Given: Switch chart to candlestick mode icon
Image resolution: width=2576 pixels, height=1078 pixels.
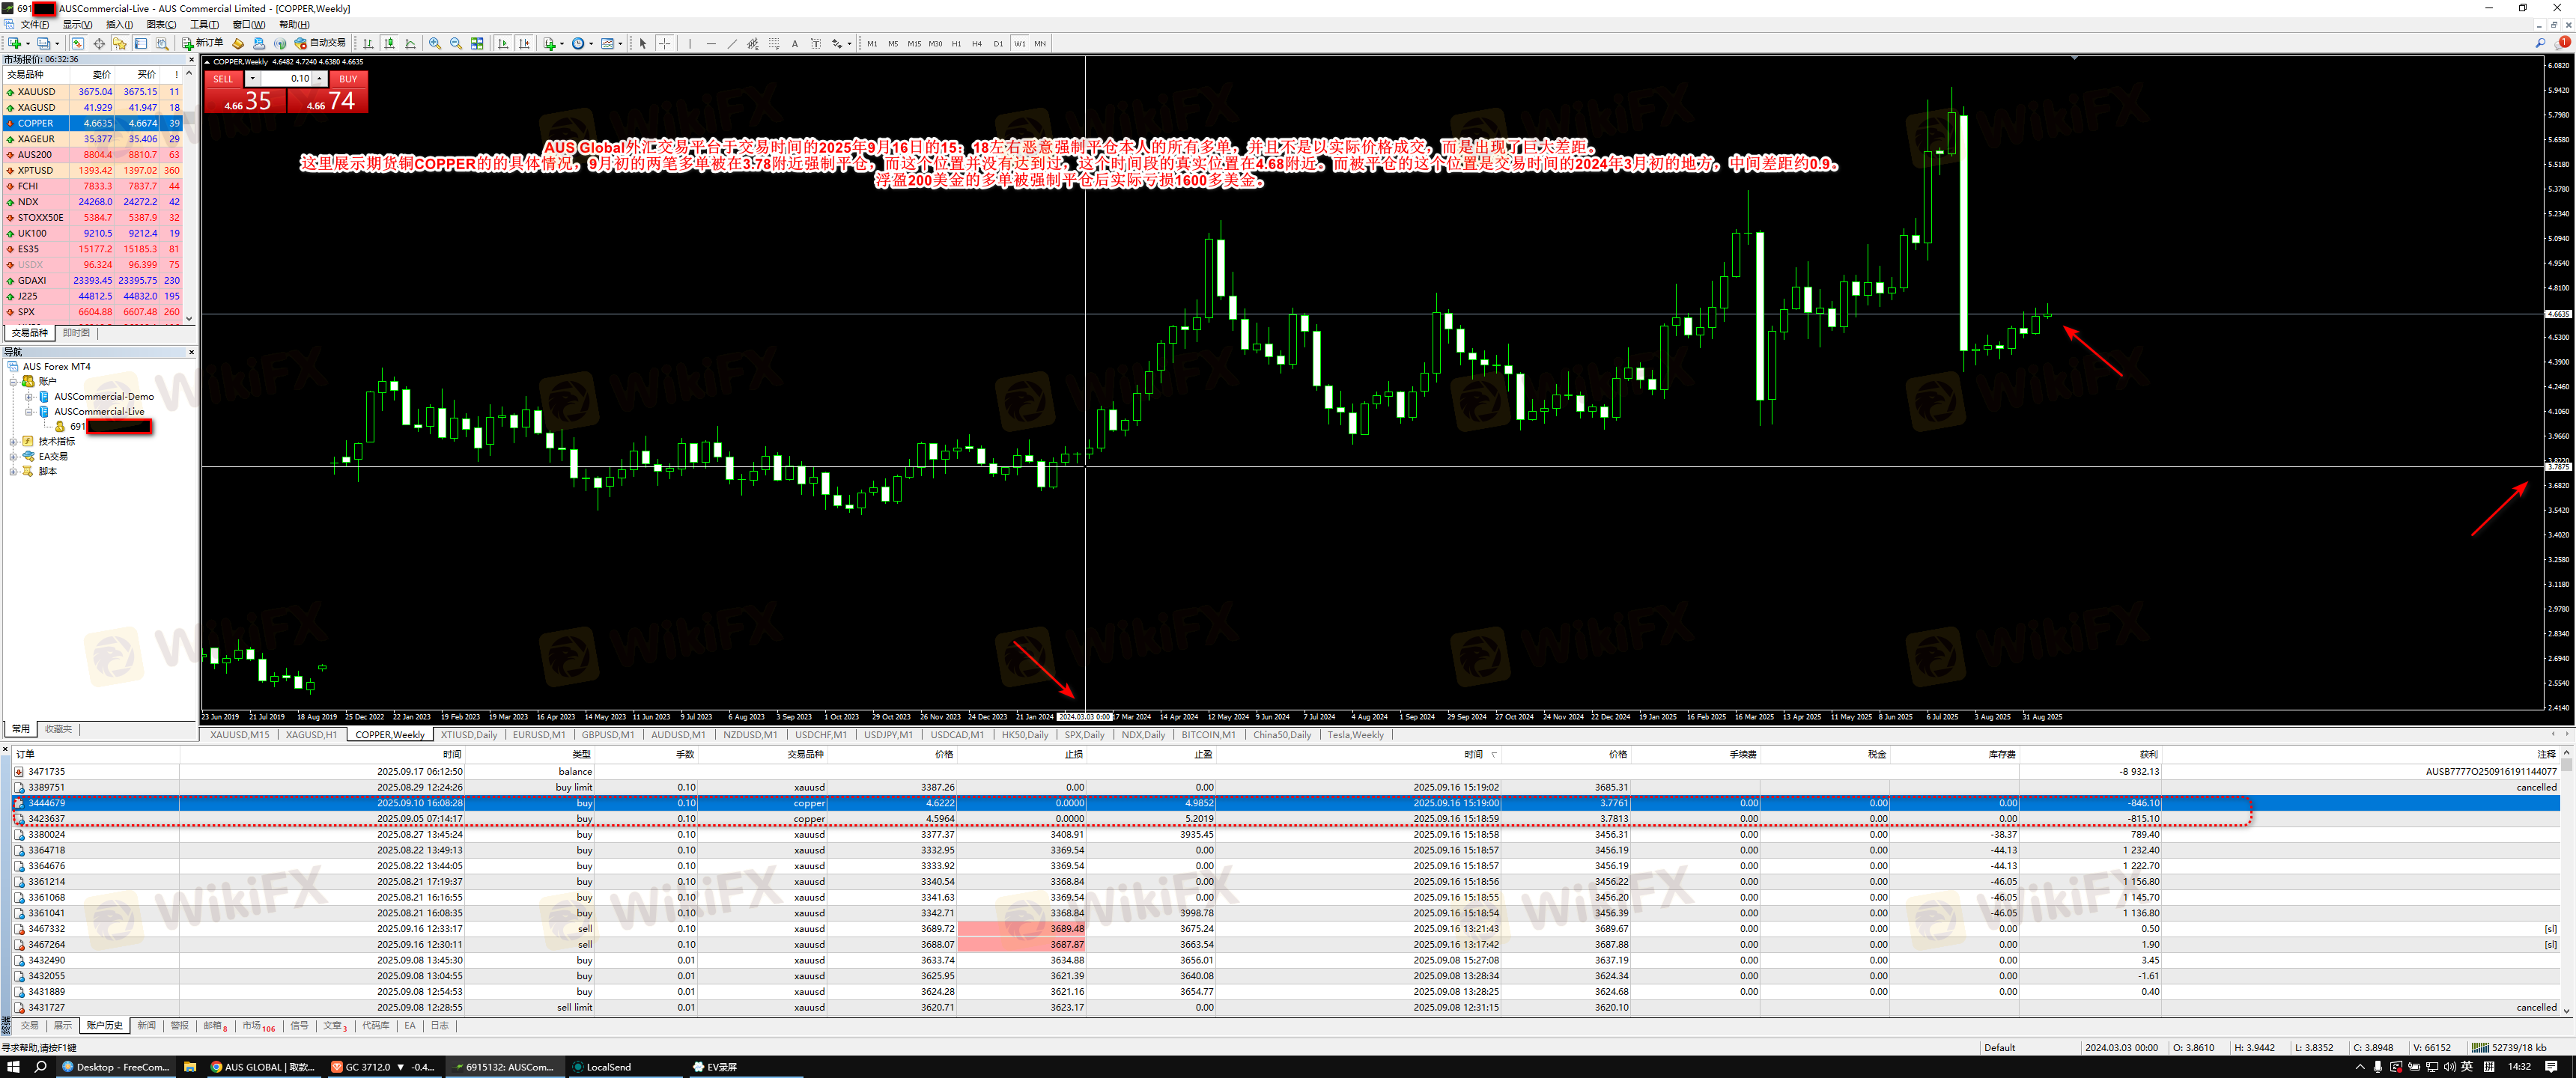Looking at the screenshot, I should [389, 43].
